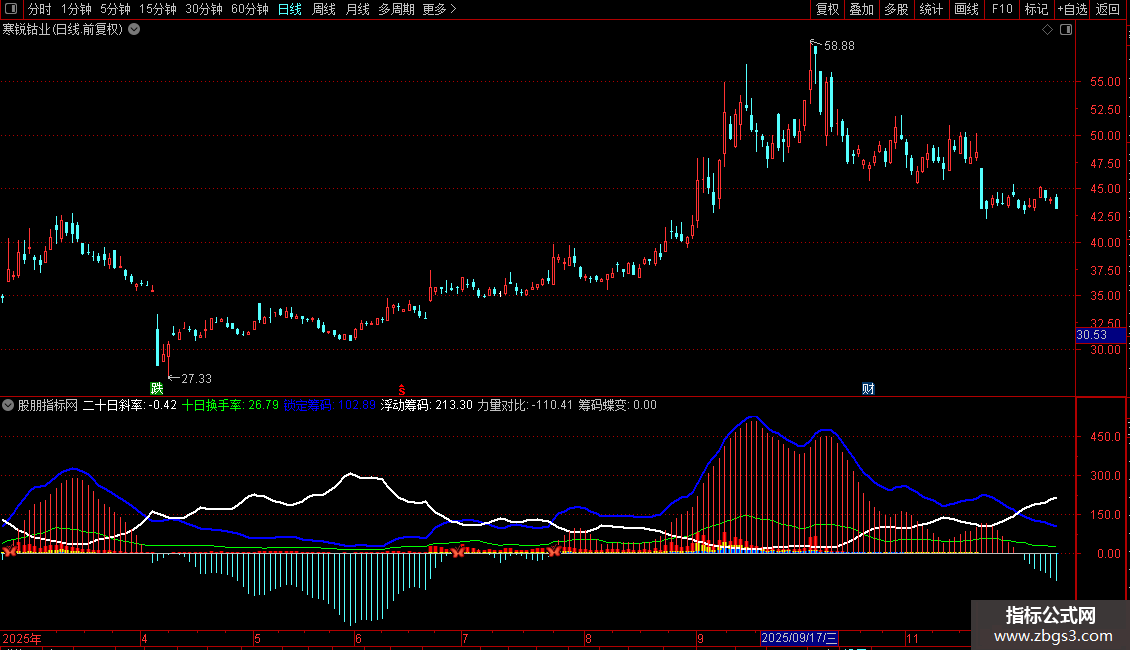Click the diamond marker icon above the chart

1047,30
